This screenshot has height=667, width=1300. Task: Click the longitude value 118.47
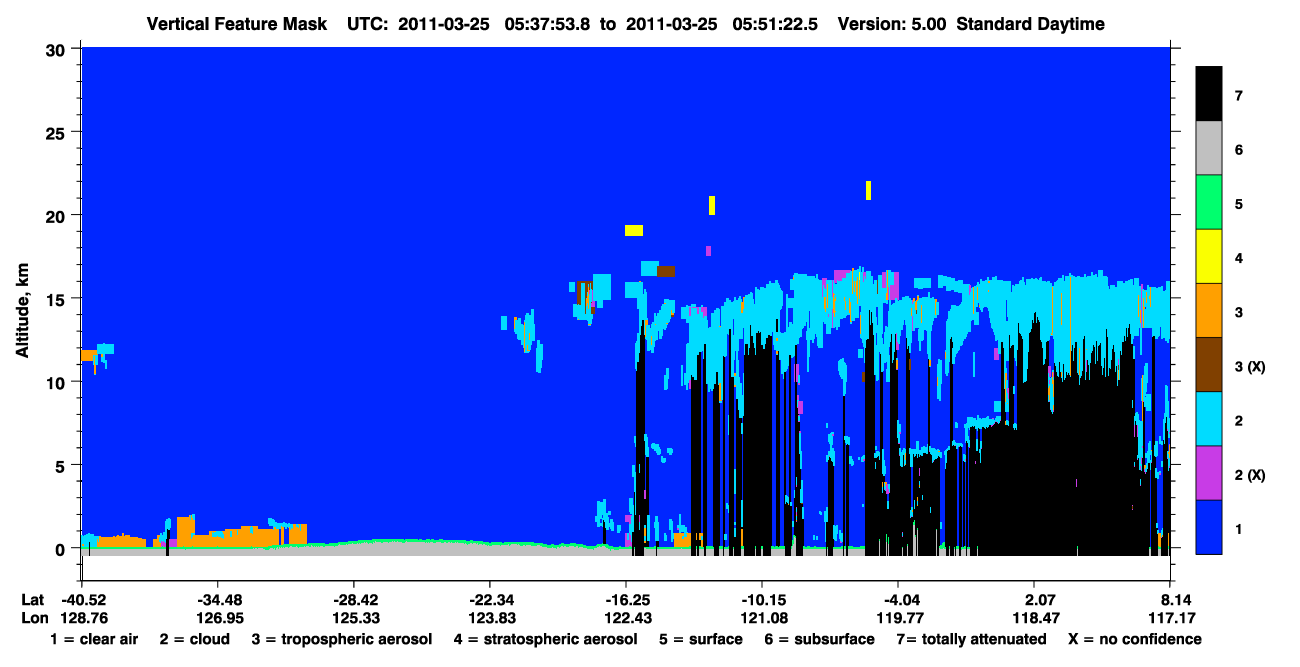pyautogui.click(x=1034, y=618)
